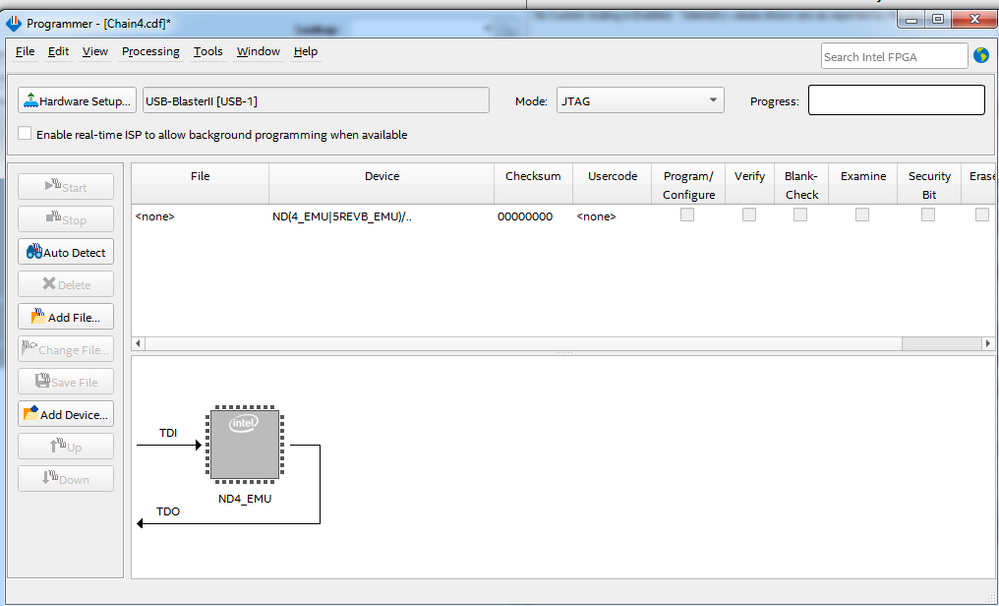Tick the Erase checkbox in device row
This screenshot has width=999, height=606.
click(x=982, y=215)
